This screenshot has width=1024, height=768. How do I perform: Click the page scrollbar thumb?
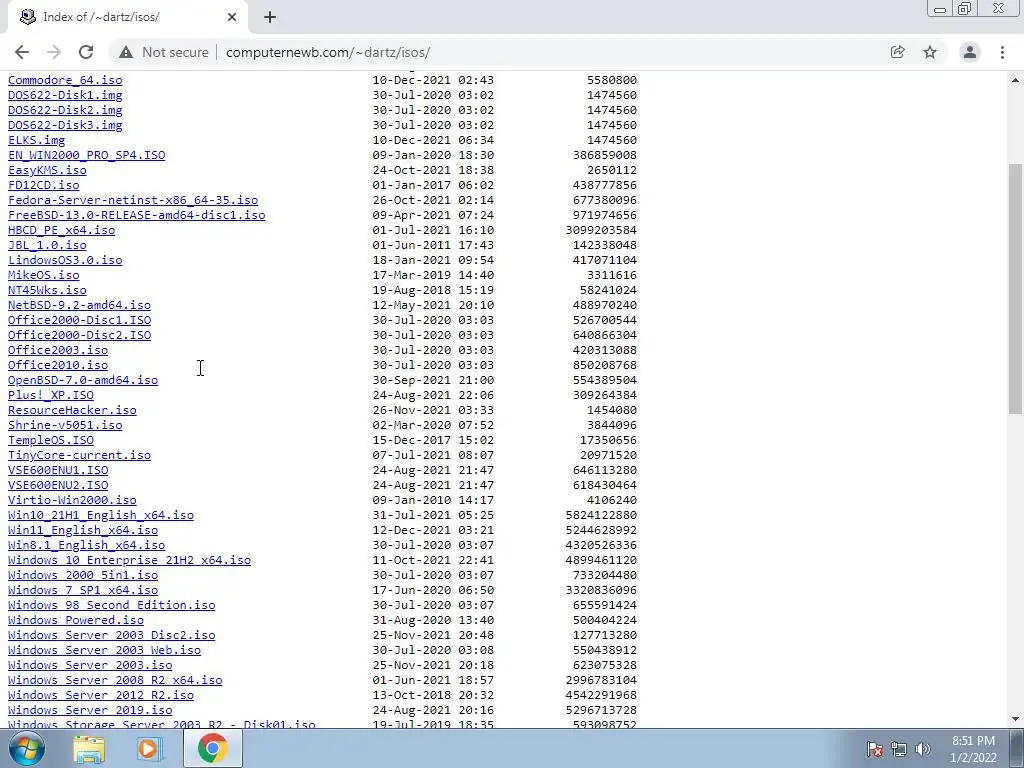(1015, 288)
